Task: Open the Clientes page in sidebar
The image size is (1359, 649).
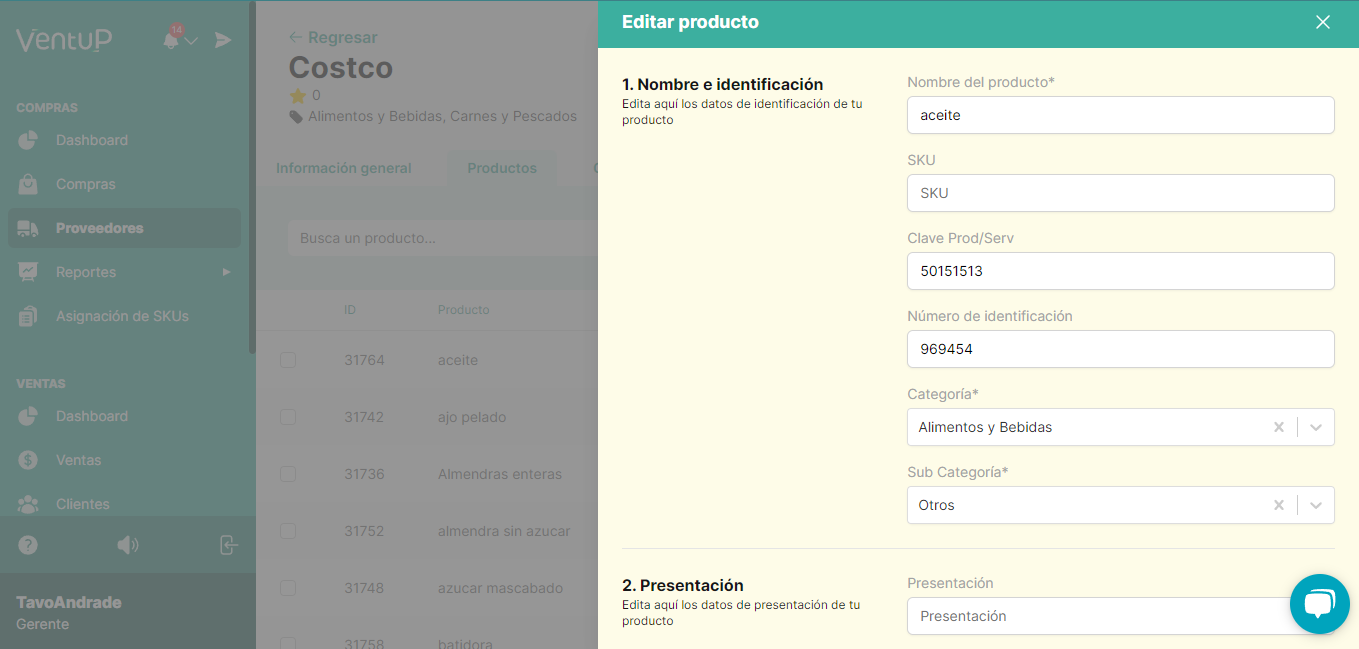Action: (x=83, y=504)
